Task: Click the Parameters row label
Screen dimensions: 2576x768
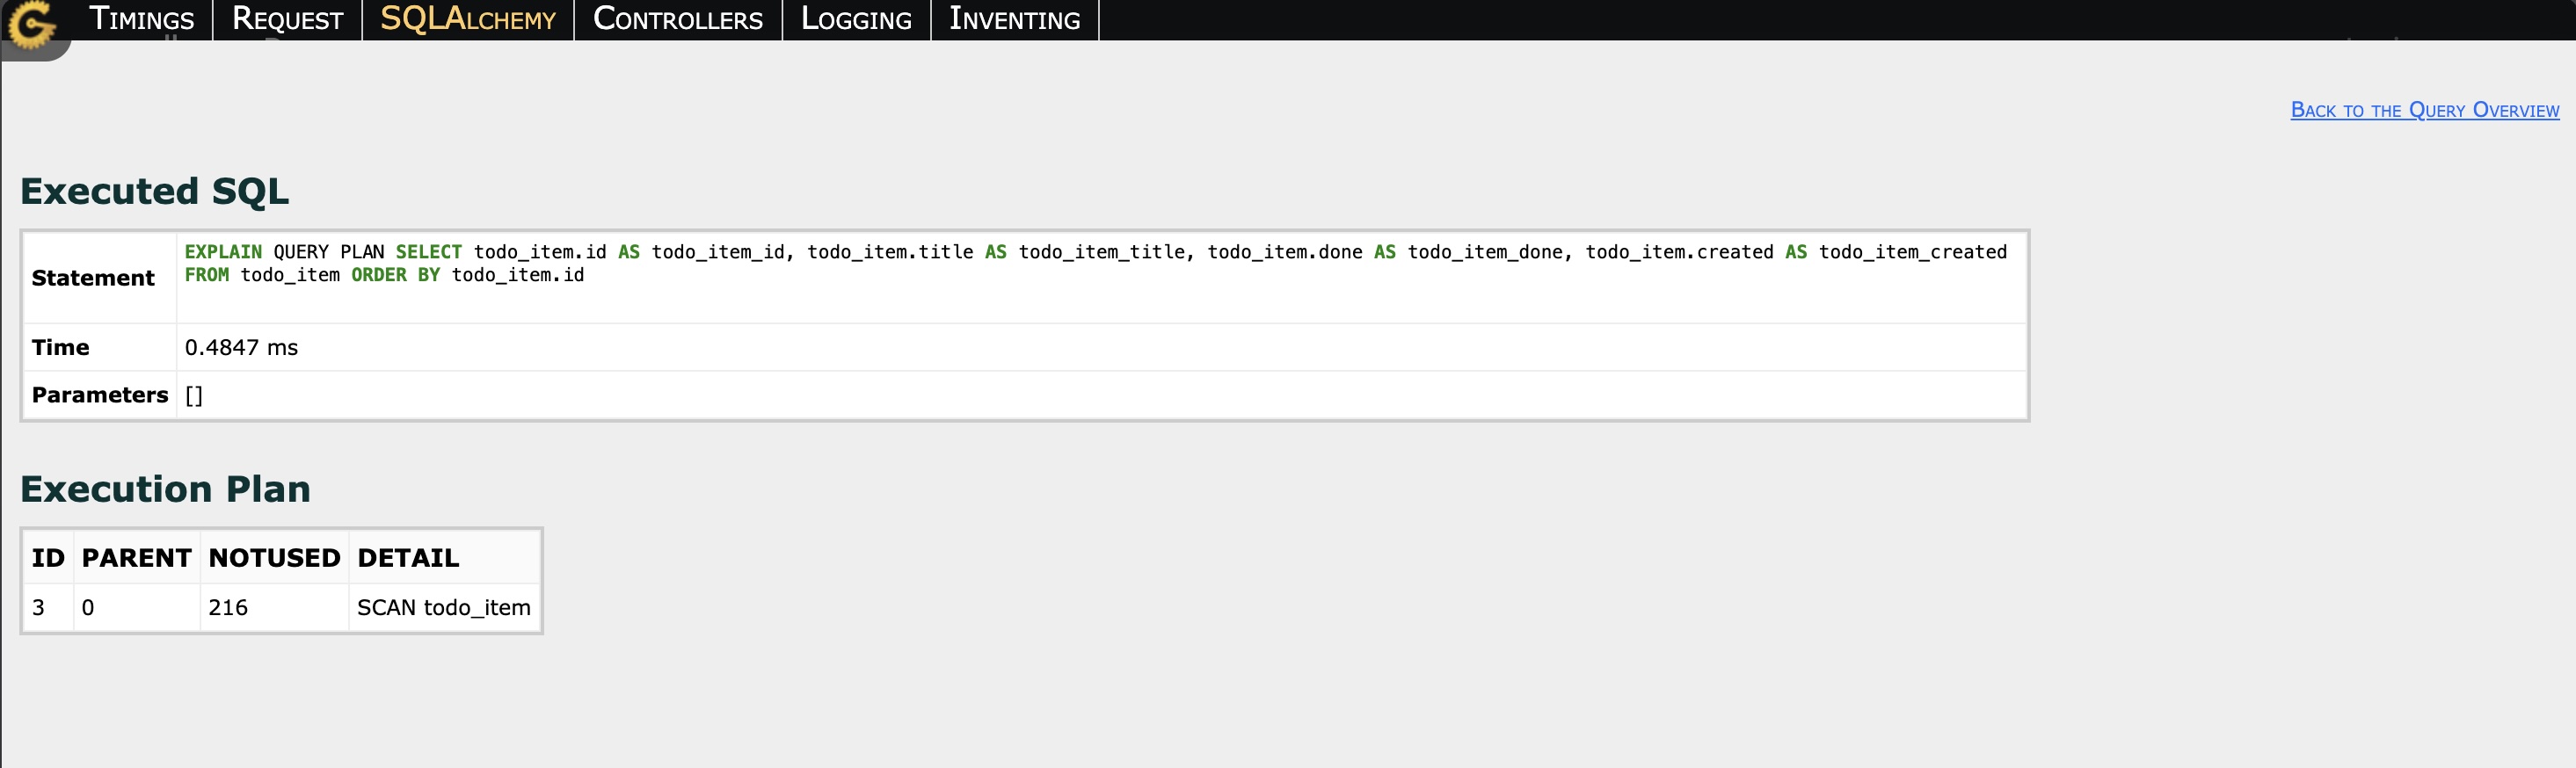Action: point(100,395)
